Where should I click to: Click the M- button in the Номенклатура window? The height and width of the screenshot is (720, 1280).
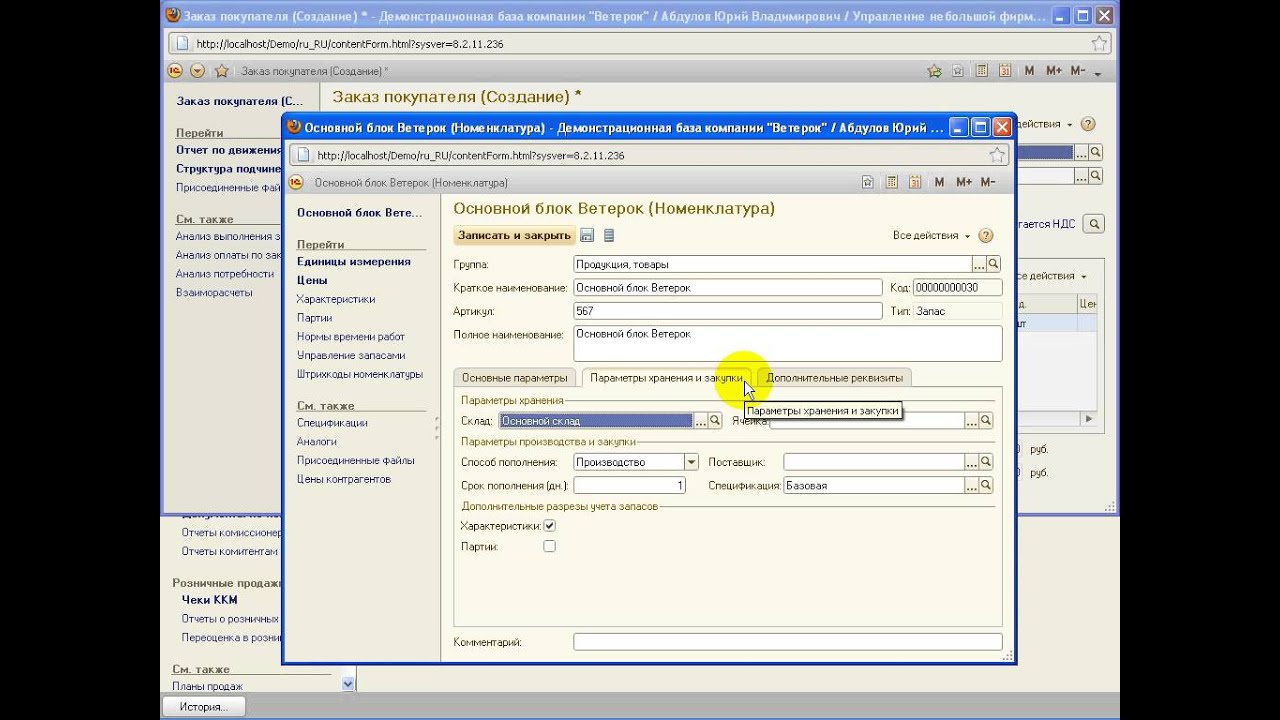point(988,182)
